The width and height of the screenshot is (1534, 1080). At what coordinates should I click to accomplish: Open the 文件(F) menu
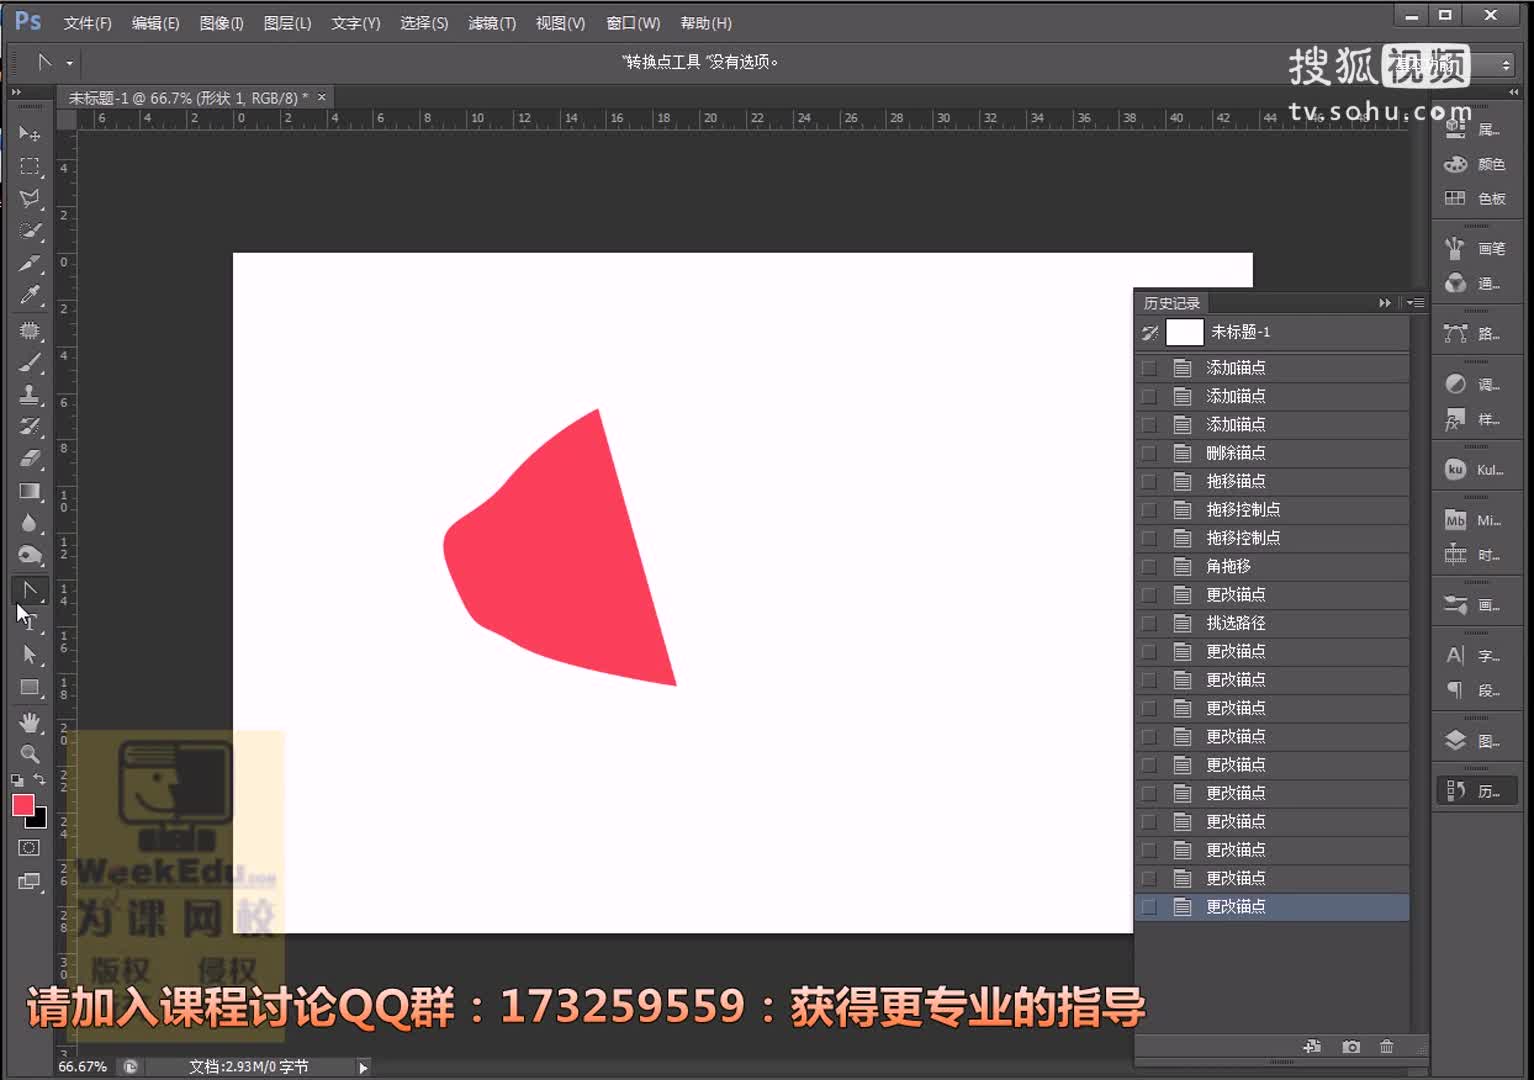pos(87,23)
